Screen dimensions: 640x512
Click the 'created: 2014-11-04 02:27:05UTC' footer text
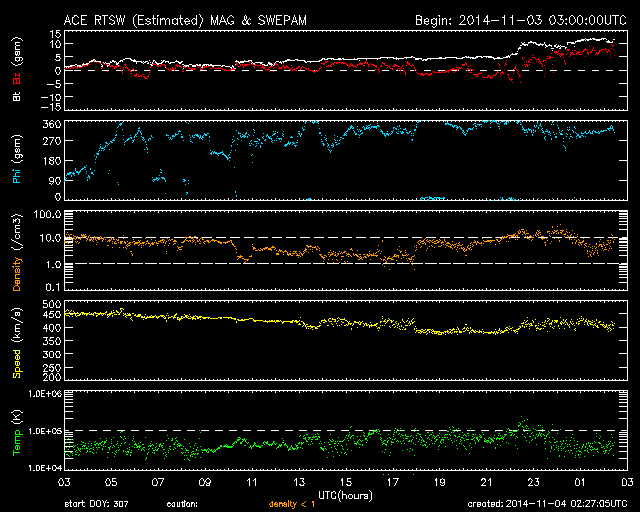547,504
